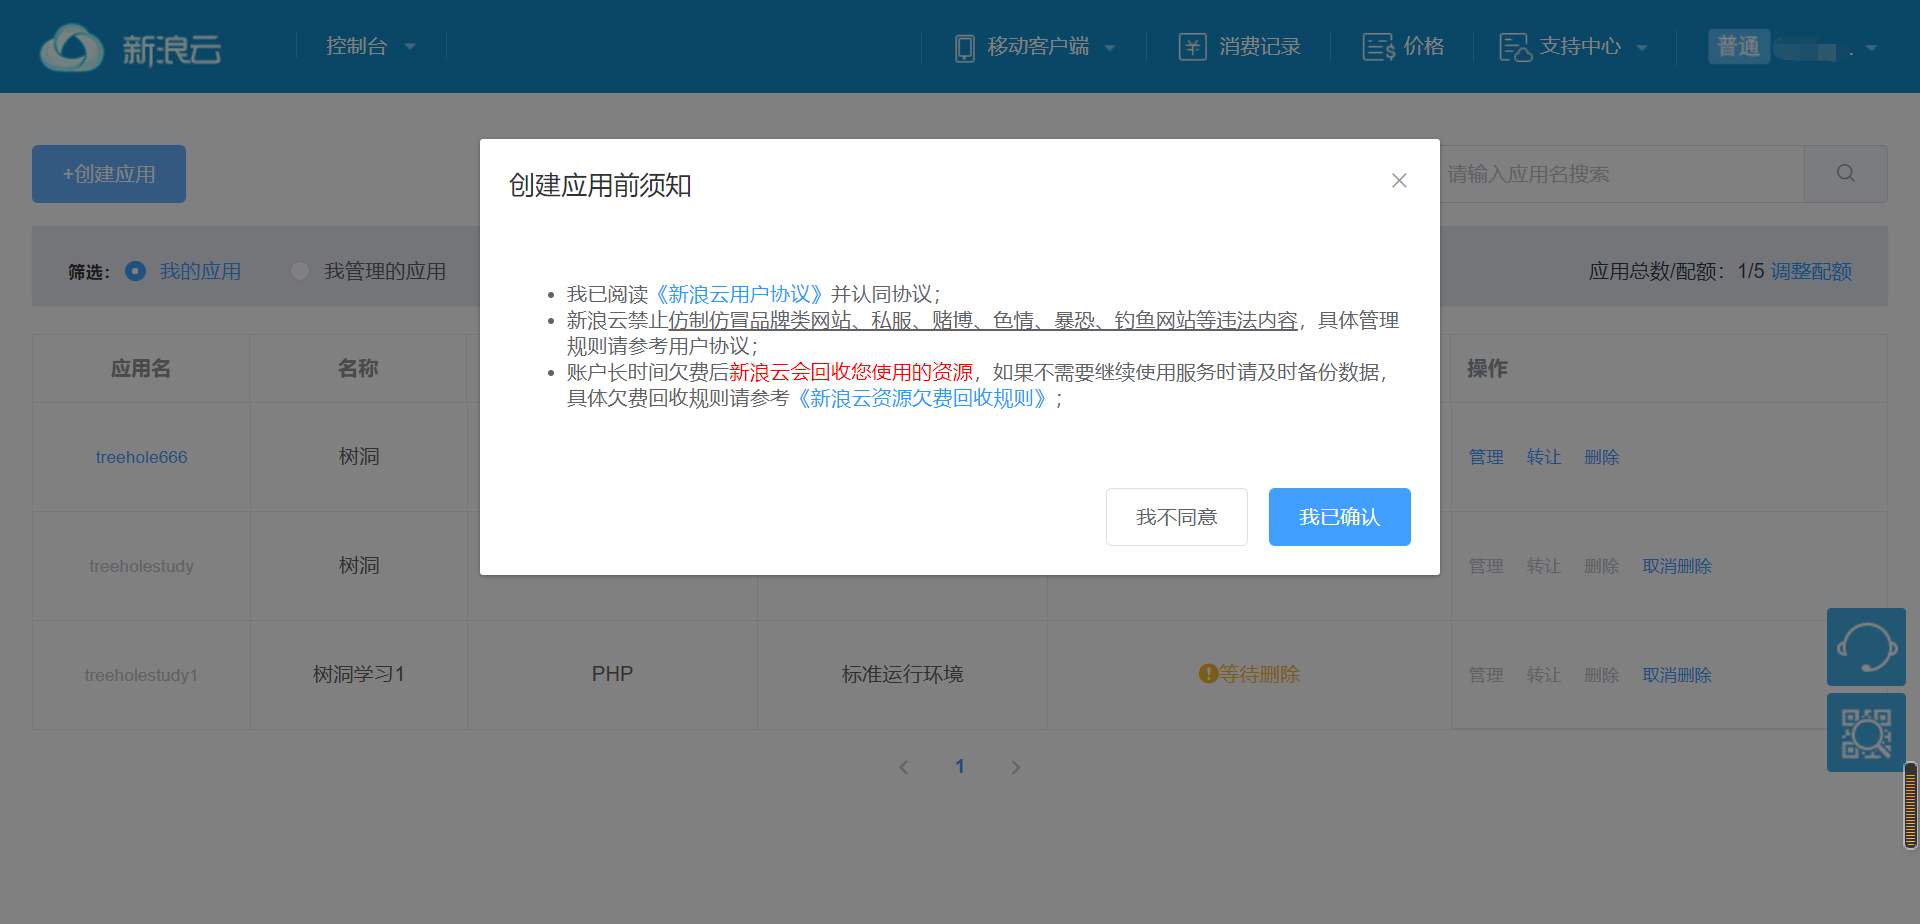The image size is (1920, 924).
Task: Open the 移动客户端 phone icon
Action: coord(964,47)
